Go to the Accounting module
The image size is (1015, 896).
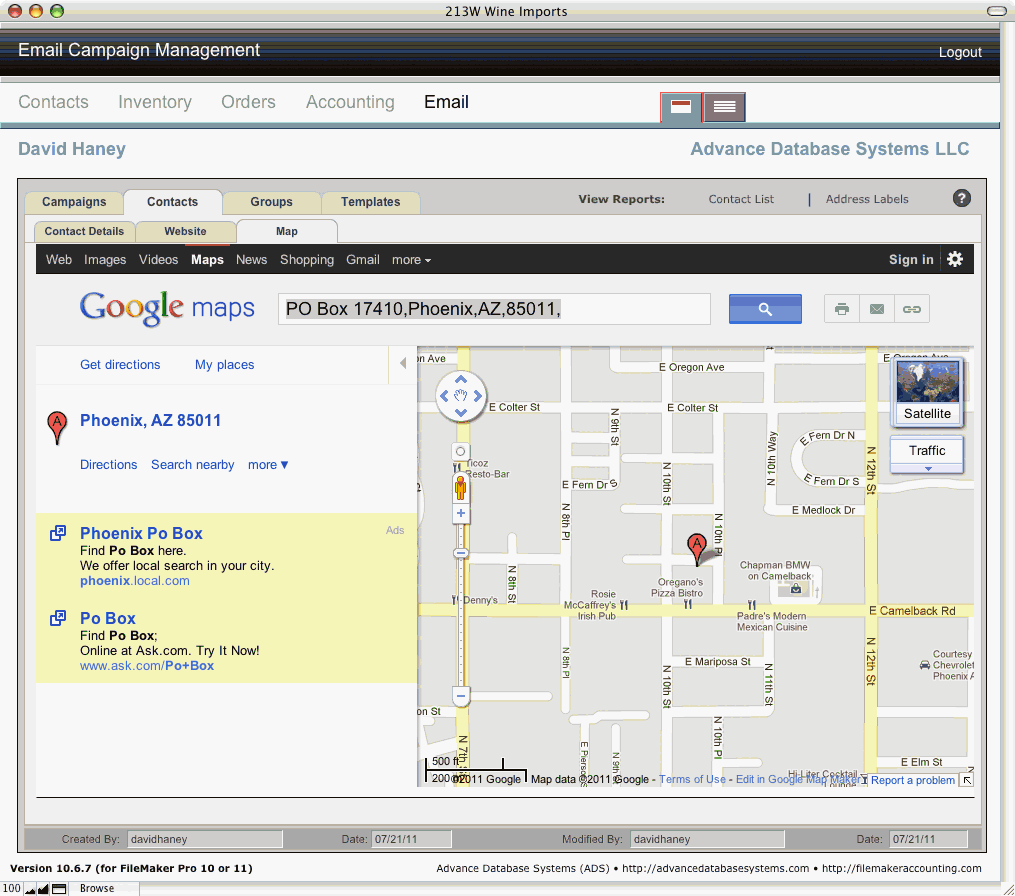[x=350, y=102]
